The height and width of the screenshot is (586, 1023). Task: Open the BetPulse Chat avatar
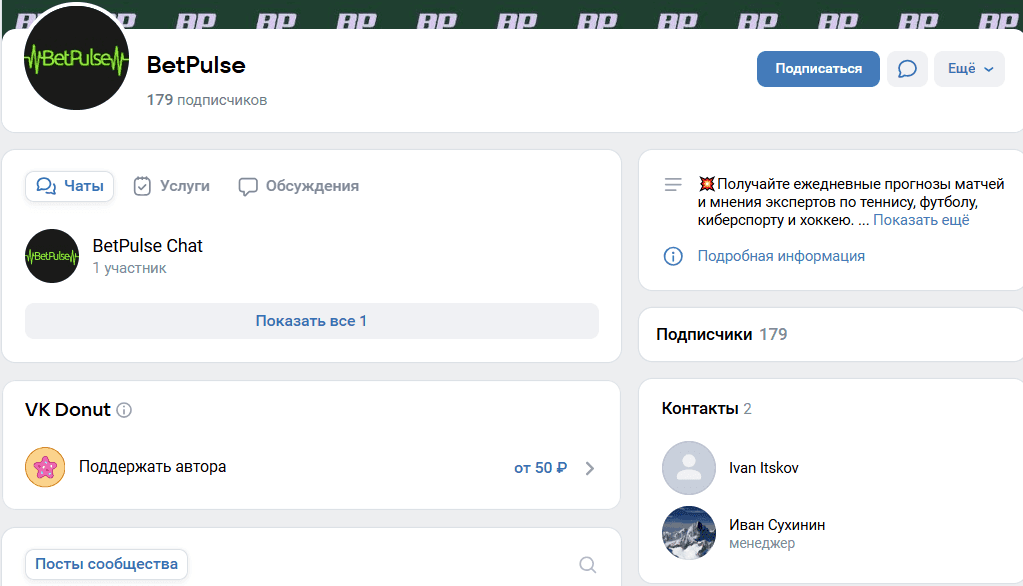click(52, 256)
